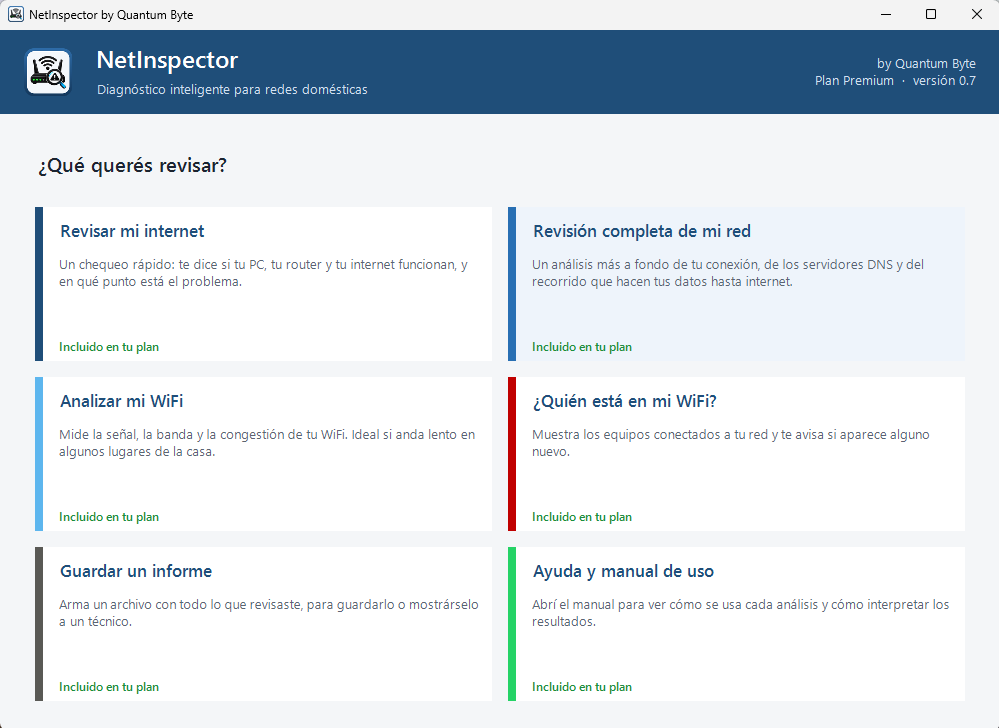Screen dimensions: 999x728
Task: Click "Incluido en tu plan" under Revisión completa
Action: tap(582, 347)
